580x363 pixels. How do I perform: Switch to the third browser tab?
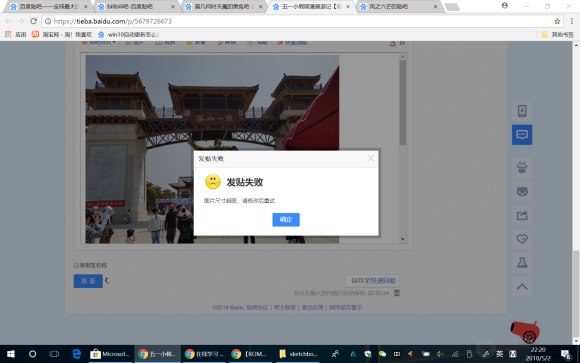click(222, 7)
